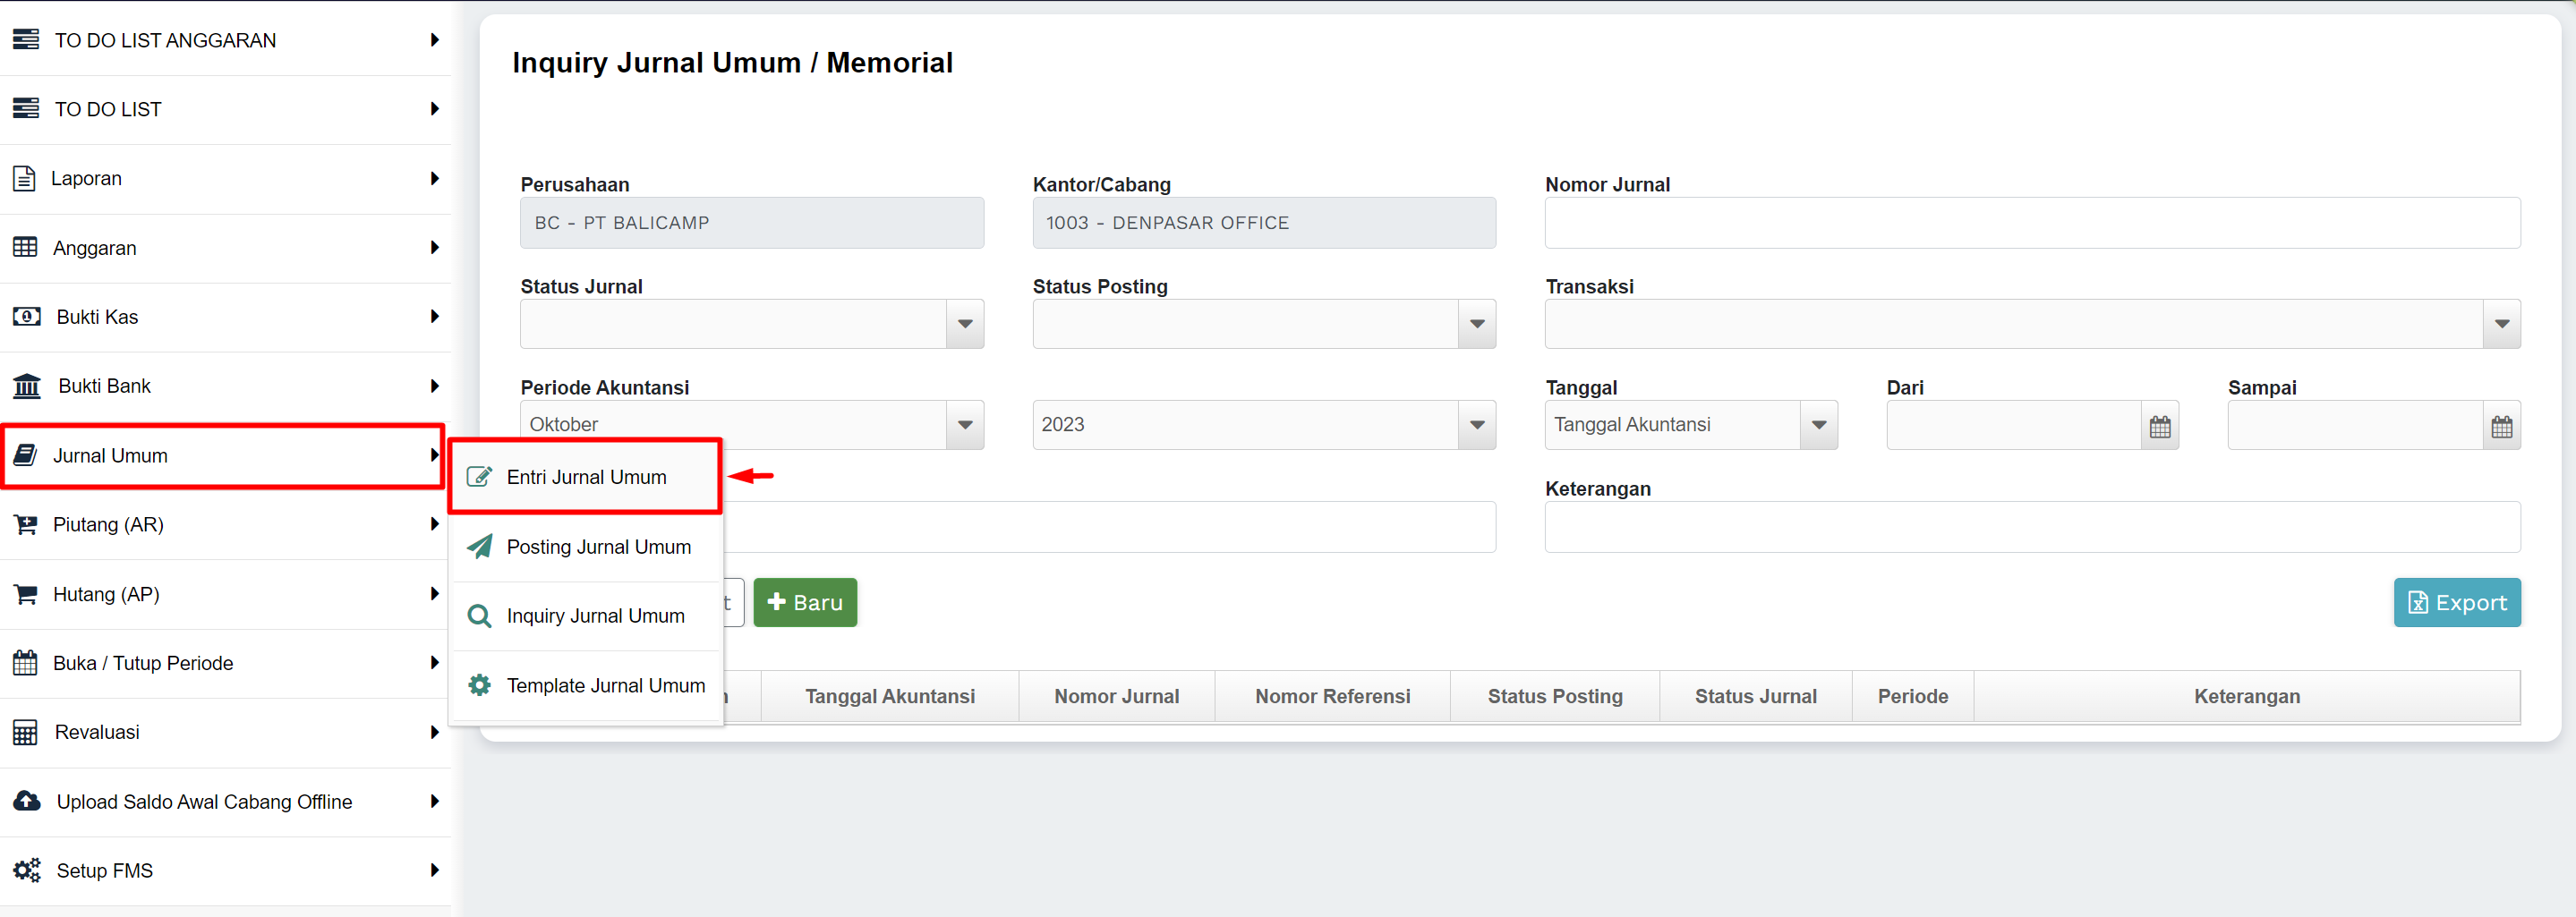Viewport: 2576px width, 917px height.
Task: Expand the Status Jurnal dropdown
Action: pyautogui.click(x=964, y=324)
